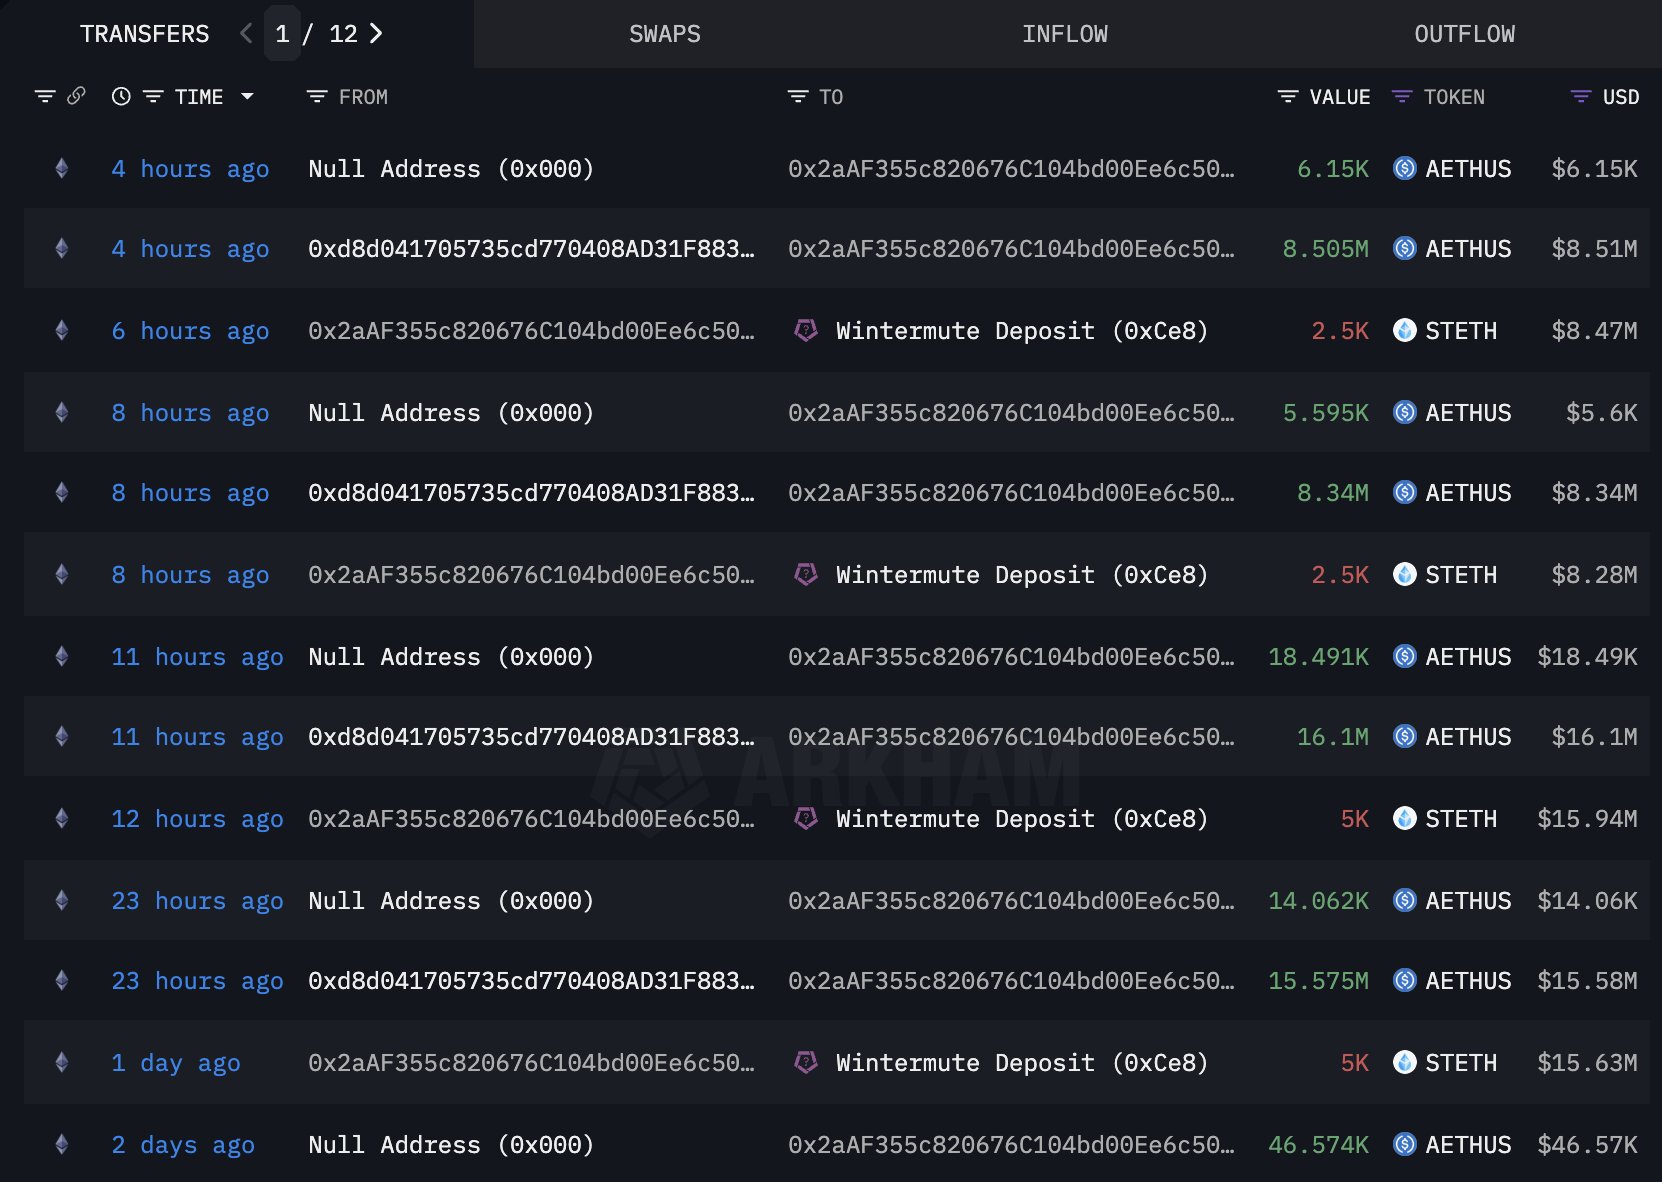The height and width of the screenshot is (1182, 1662).
Task: Click the 15.575M value cell
Action: click(1318, 981)
